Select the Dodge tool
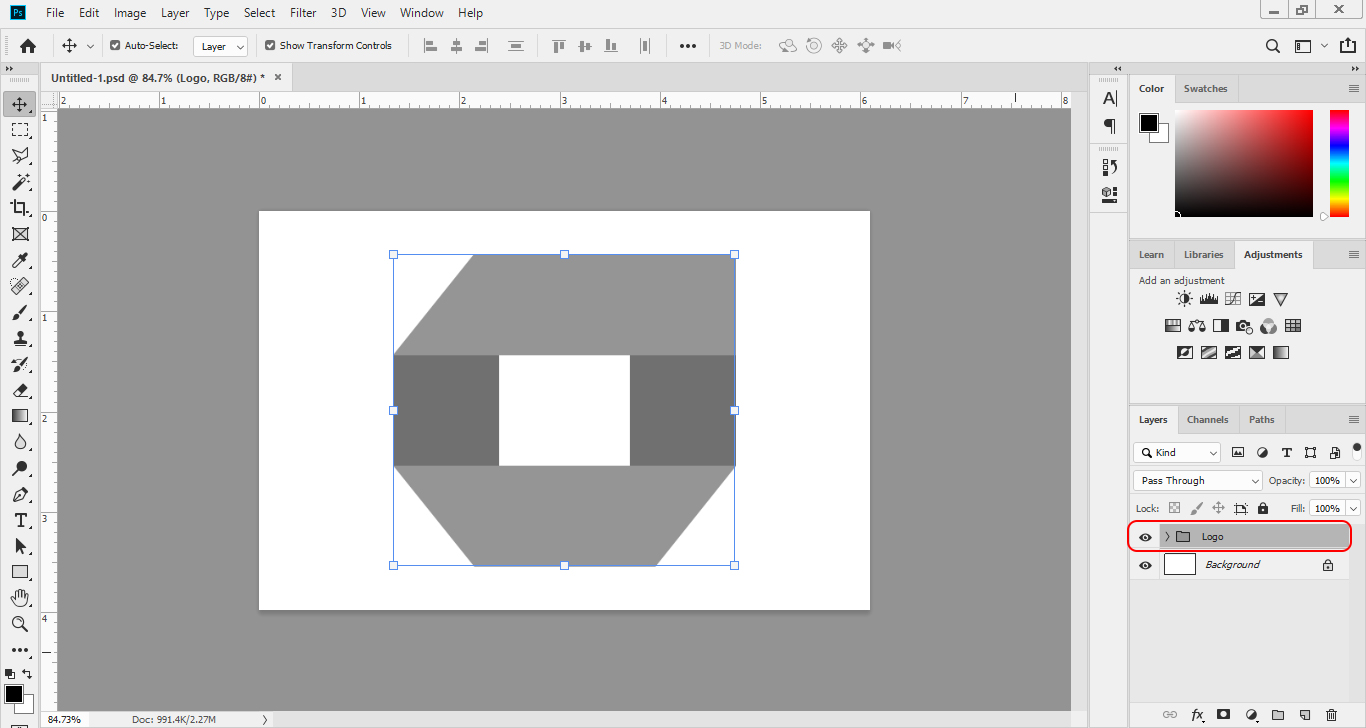Screen dimensions: 1366x728 pos(20,468)
